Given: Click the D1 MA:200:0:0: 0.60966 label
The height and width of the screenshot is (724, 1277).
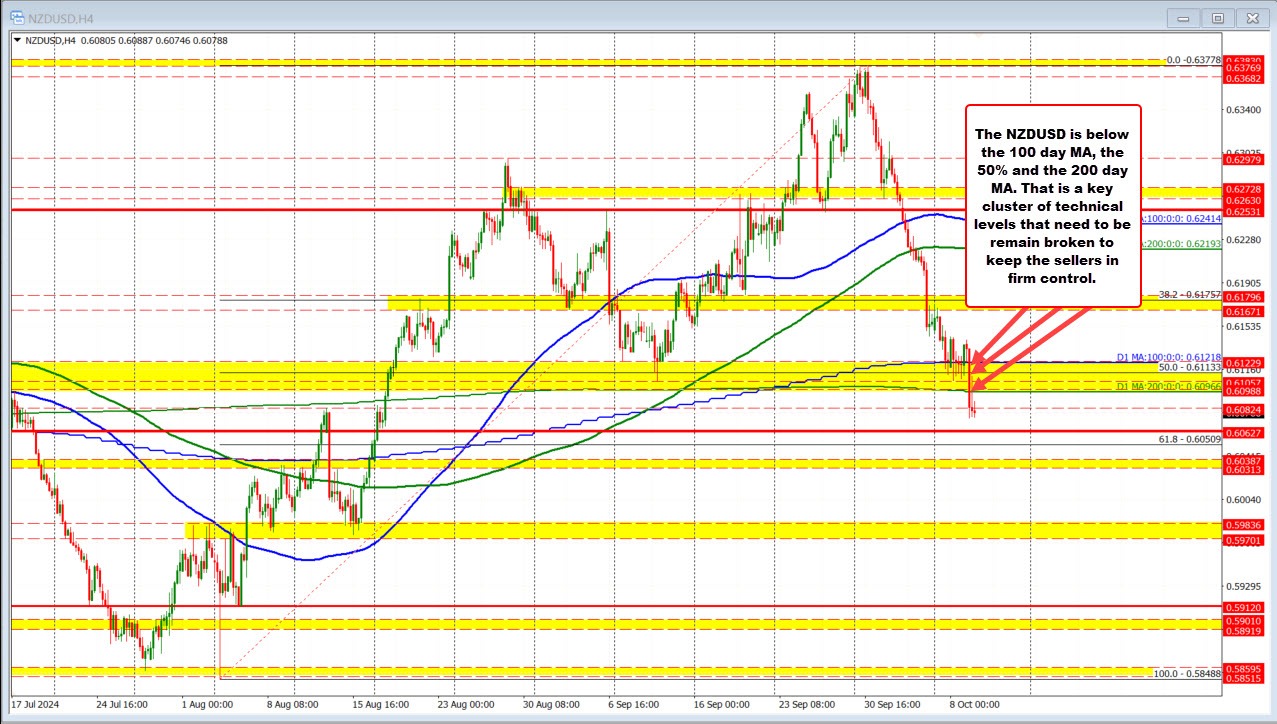Looking at the screenshot, I should [x=1168, y=386].
